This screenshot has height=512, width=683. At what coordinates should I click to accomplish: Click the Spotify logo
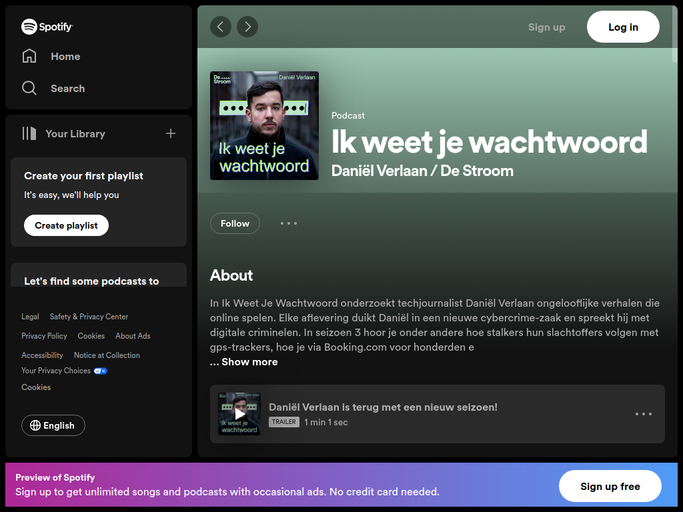click(47, 27)
